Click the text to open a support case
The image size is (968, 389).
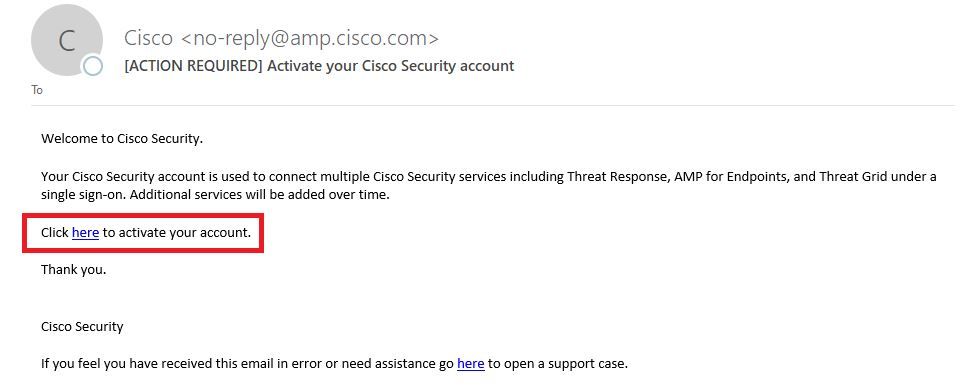[558, 364]
